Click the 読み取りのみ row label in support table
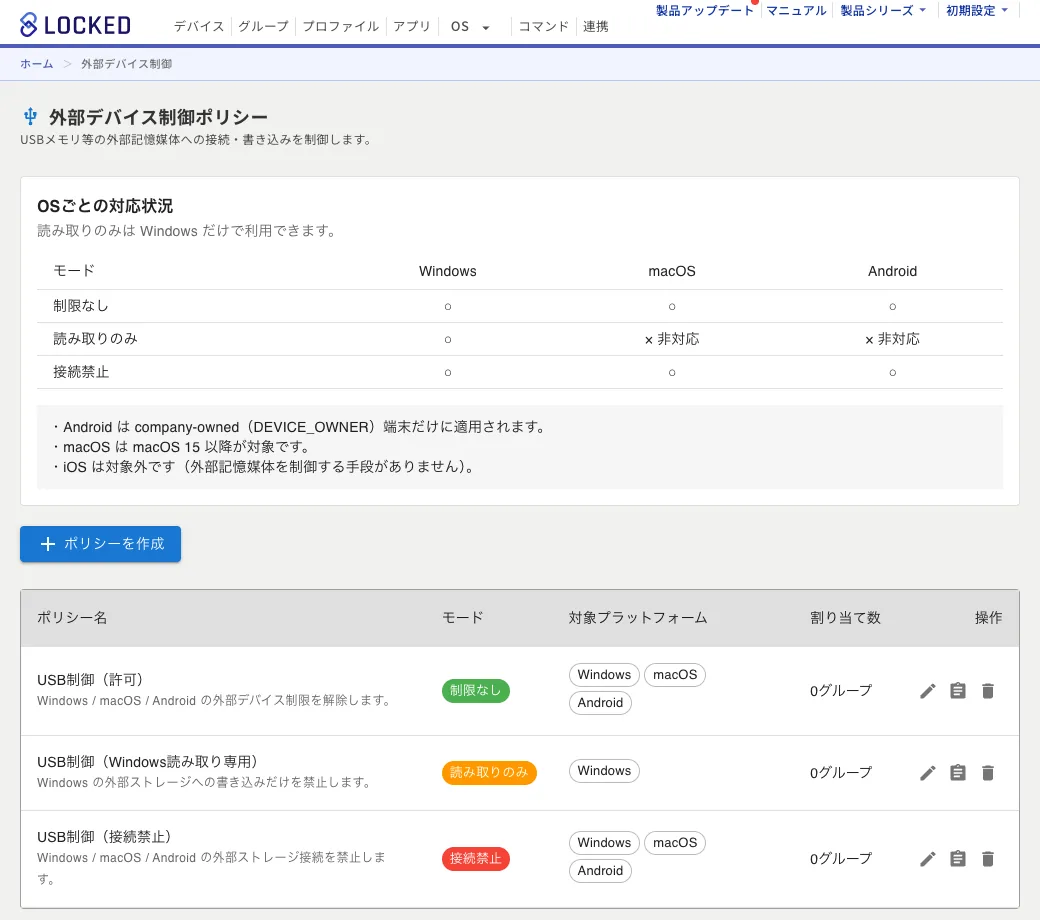The height and width of the screenshot is (920, 1040). (96, 339)
